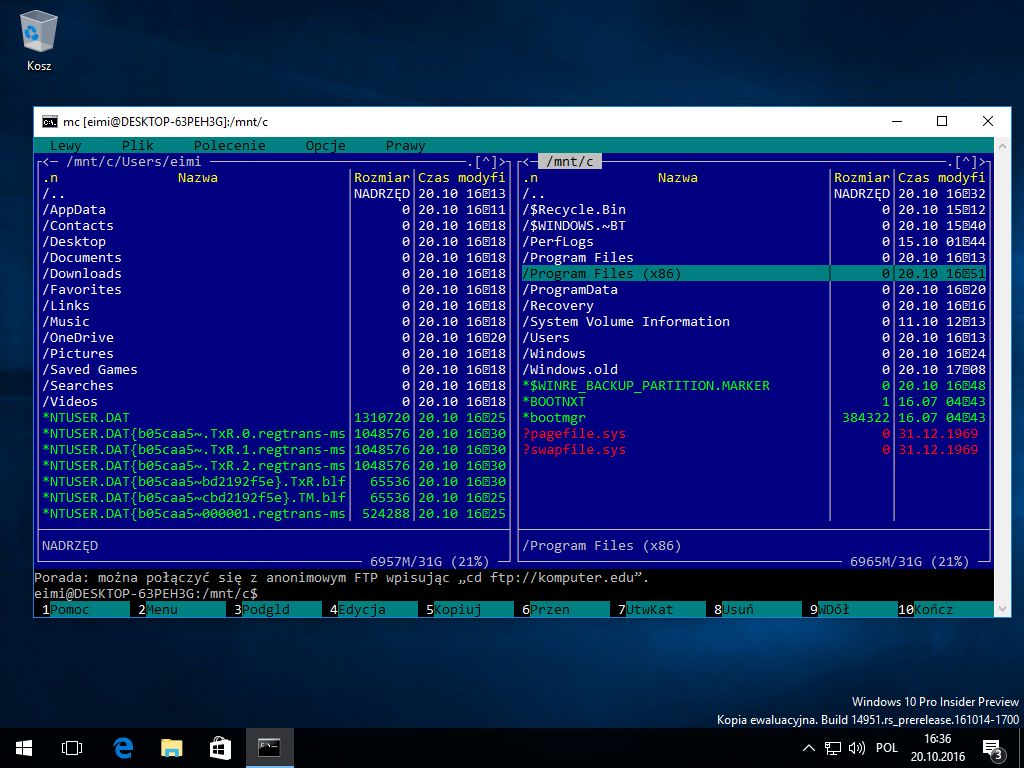Open File Explorer from the taskbar

coord(171,748)
